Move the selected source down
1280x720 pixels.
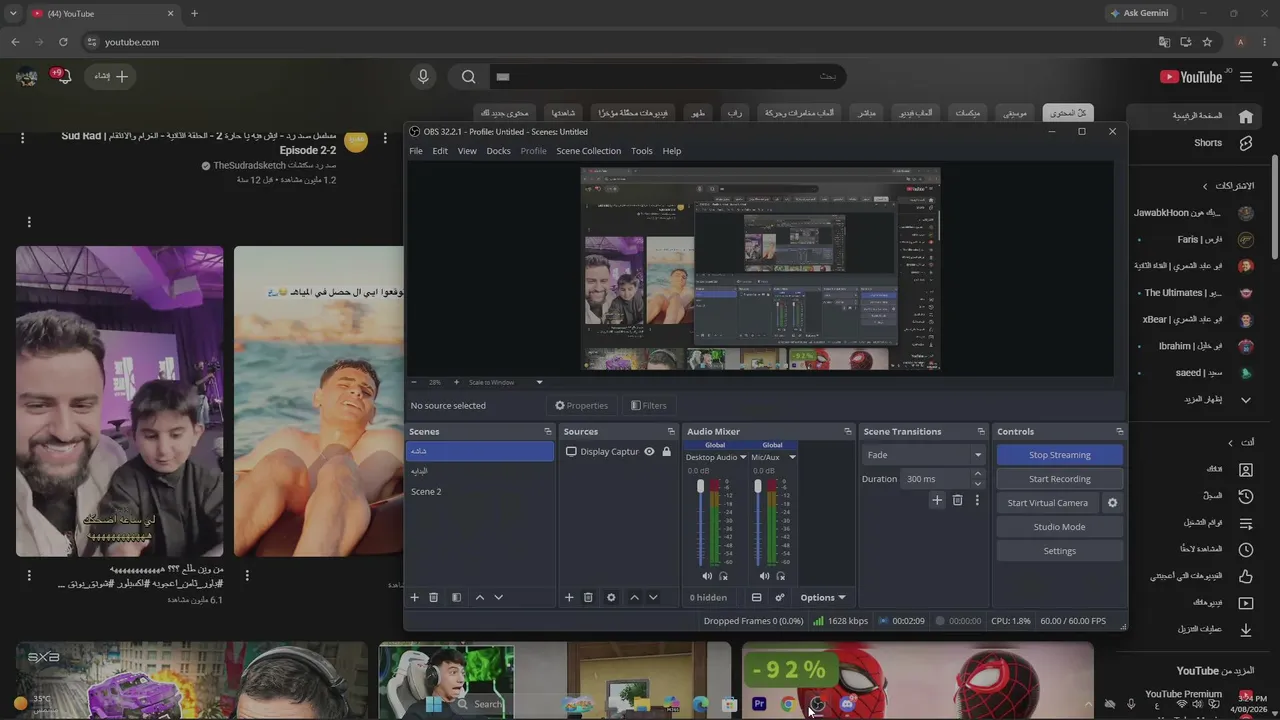(x=653, y=597)
